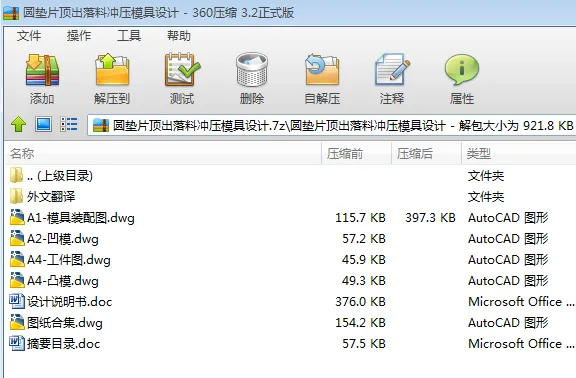Switch to list detail view icon

pyautogui.click(x=69, y=125)
